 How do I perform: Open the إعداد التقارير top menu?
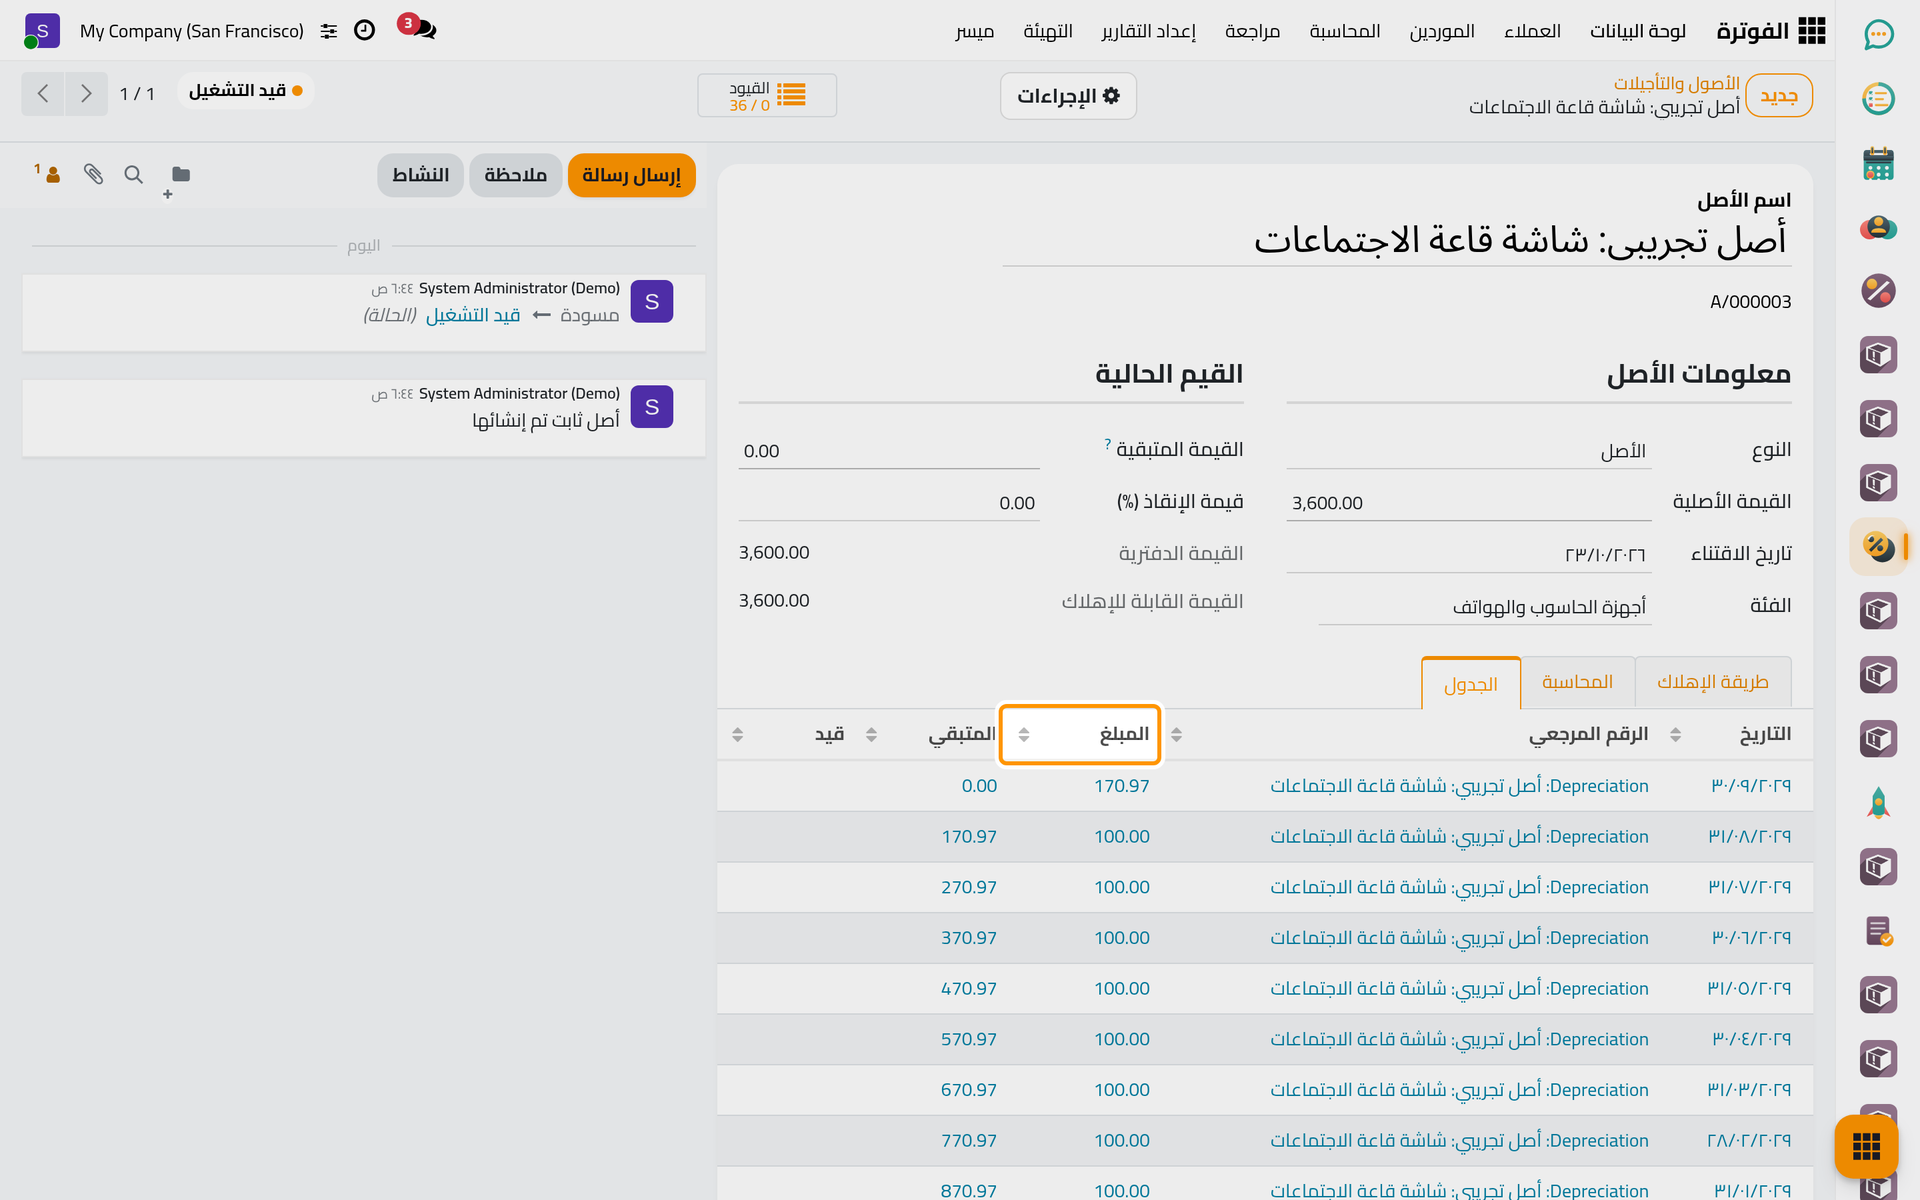pyautogui.click(x=1148, y=31)
